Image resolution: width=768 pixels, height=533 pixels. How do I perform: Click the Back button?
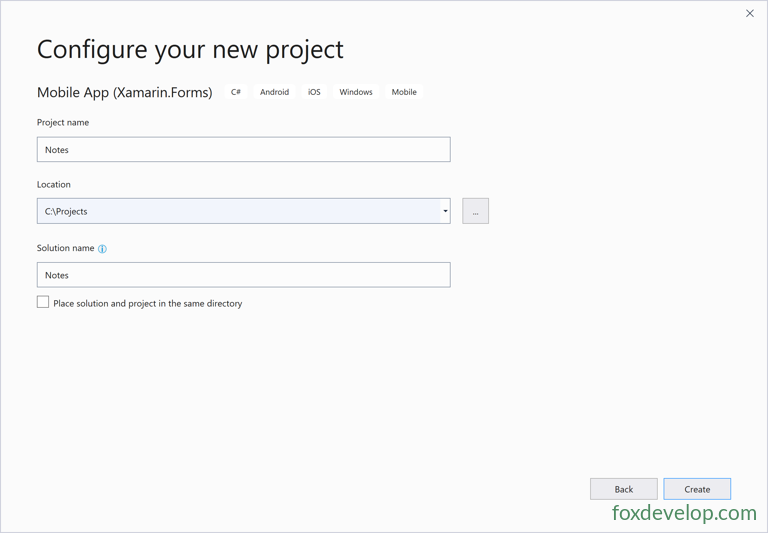tap(624, 489)
